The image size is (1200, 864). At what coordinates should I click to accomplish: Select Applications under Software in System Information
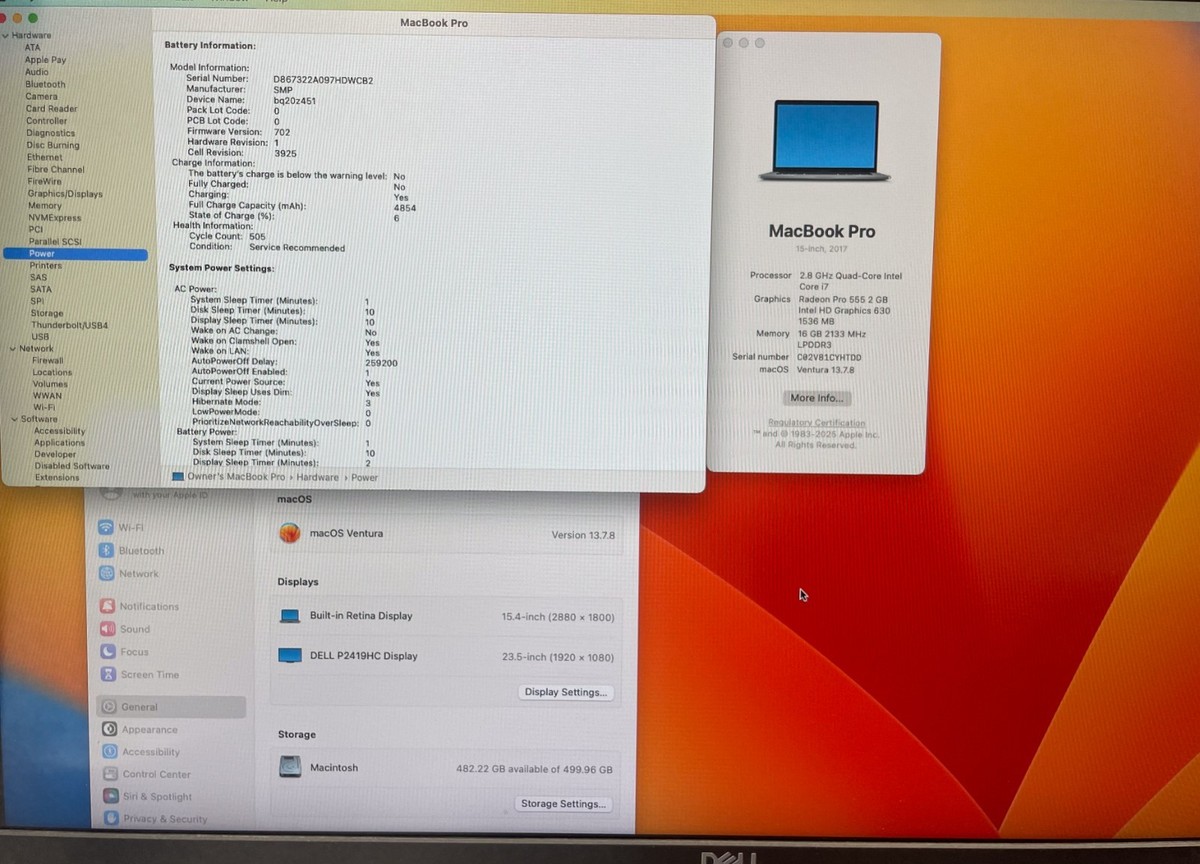(59, 442)
